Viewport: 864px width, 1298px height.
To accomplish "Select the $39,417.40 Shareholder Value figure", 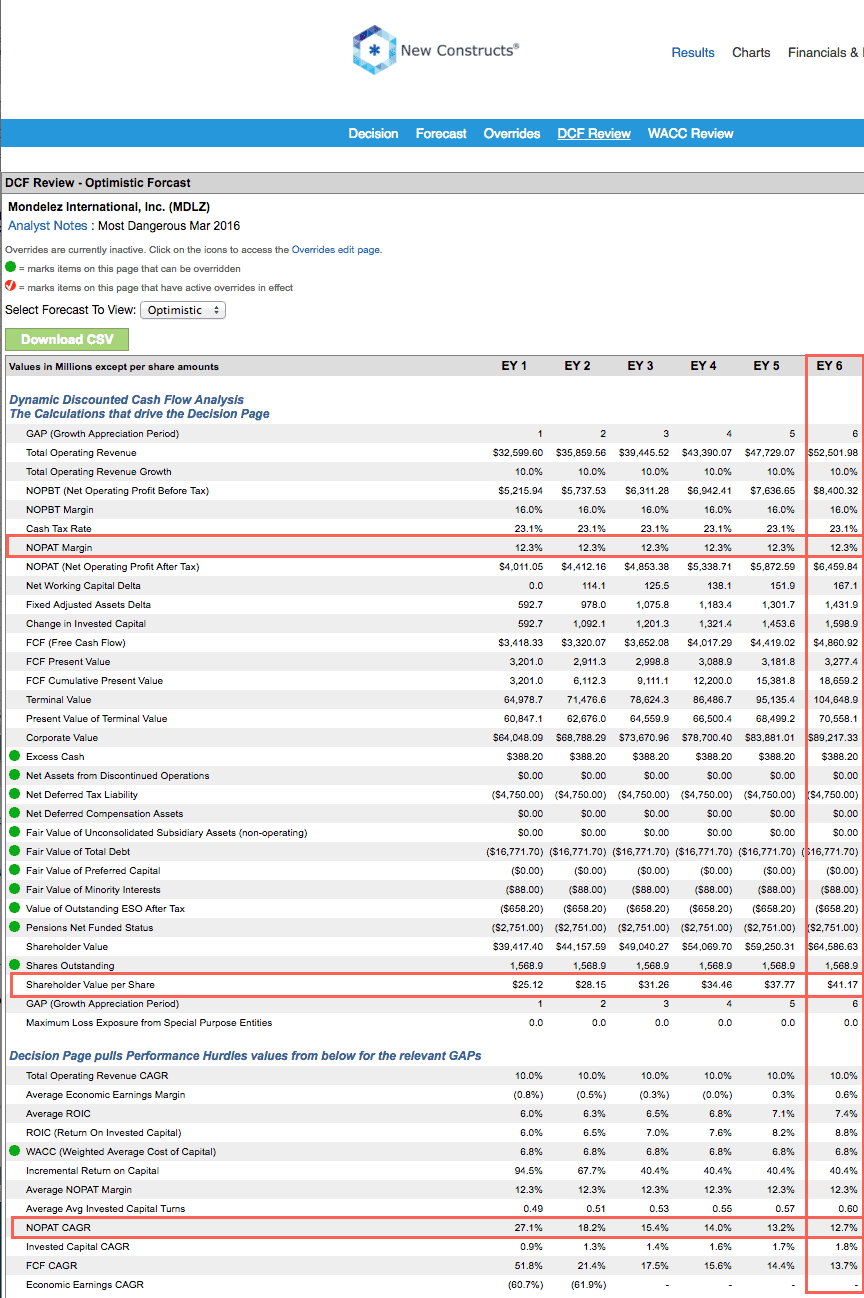I will (x=518, y=946).
